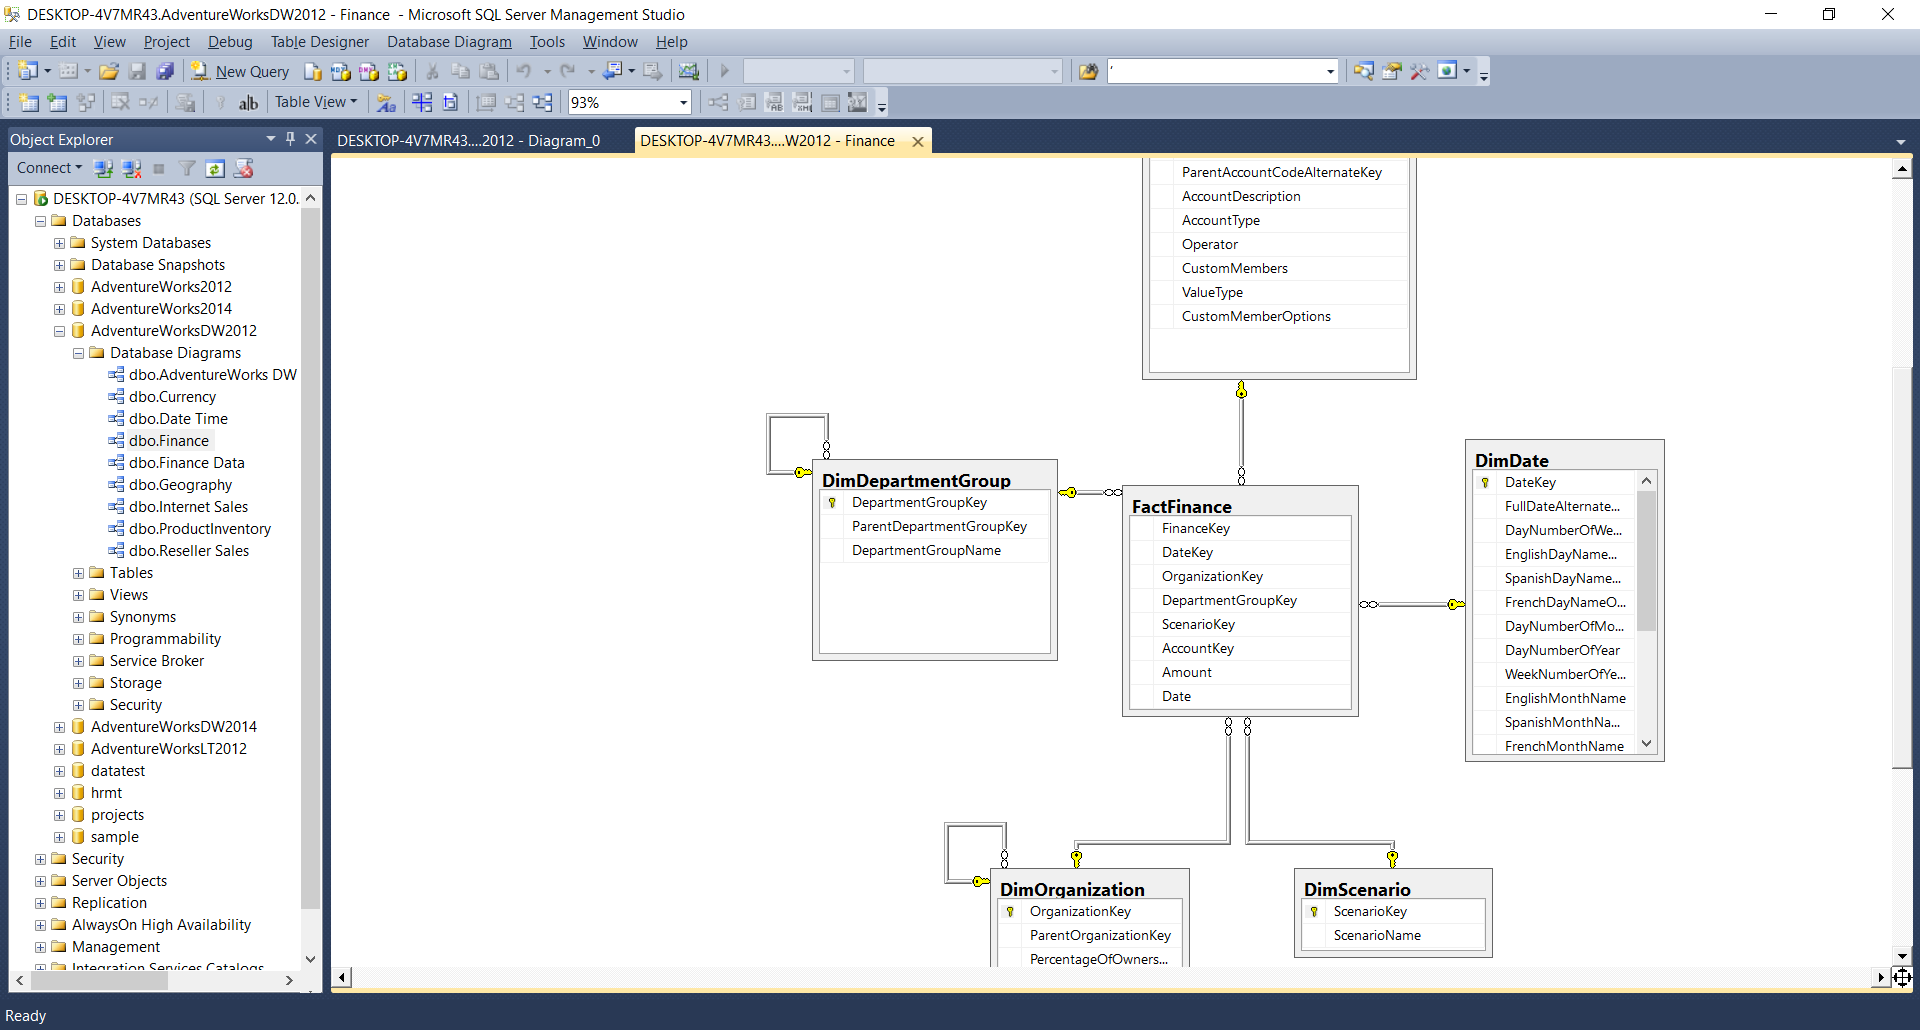Expand the Tables folder
Screen dimensions: 1920x1030
(x=78, y=573)
